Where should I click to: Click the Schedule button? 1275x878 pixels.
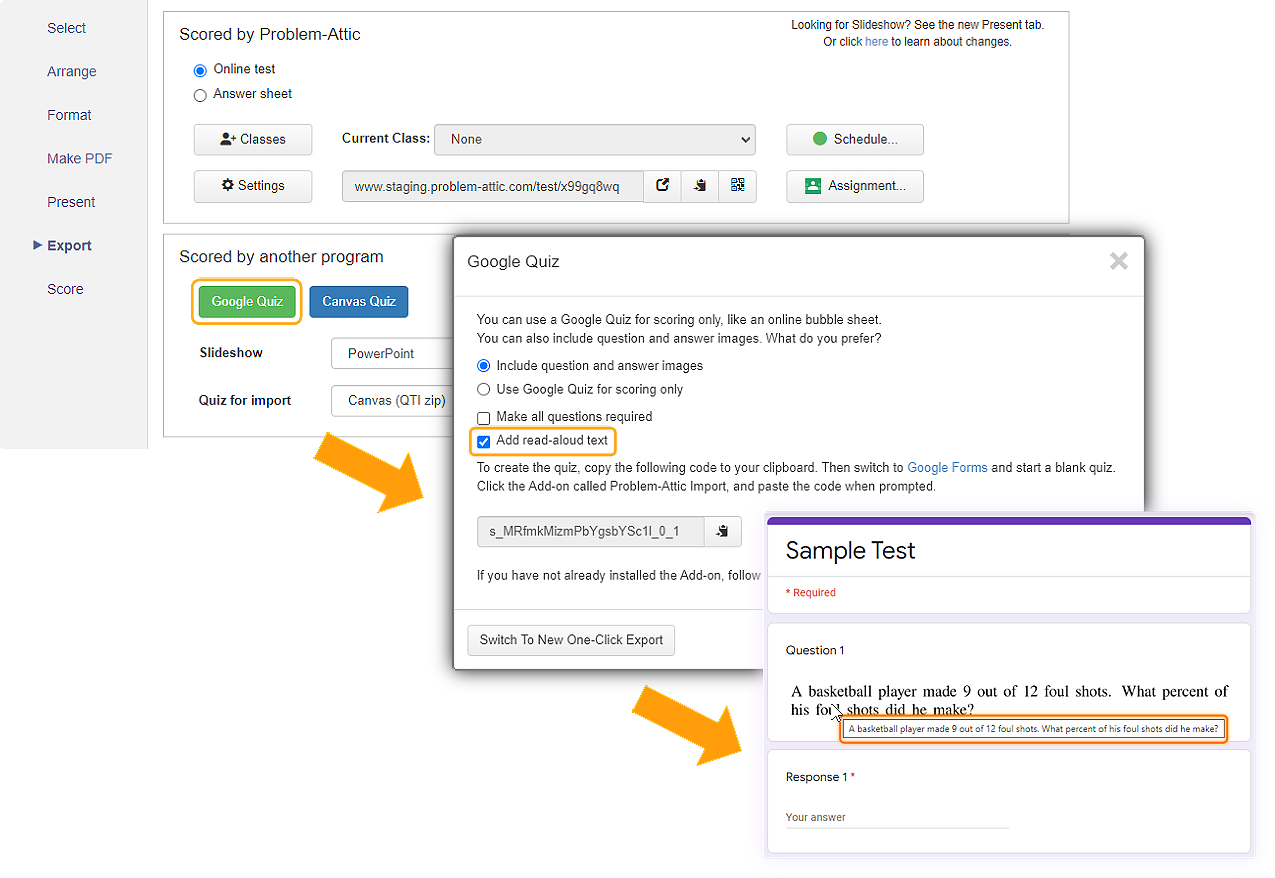tap(855, 140)
